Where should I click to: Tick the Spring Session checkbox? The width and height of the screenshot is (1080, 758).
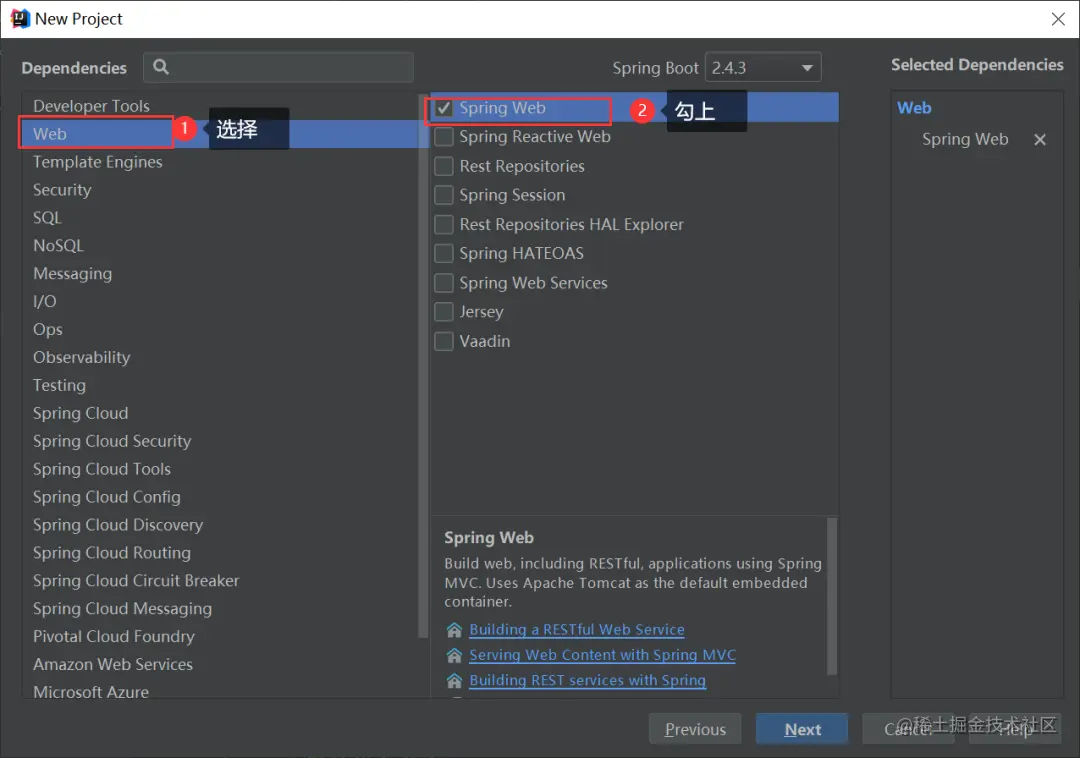pos(444,195)
